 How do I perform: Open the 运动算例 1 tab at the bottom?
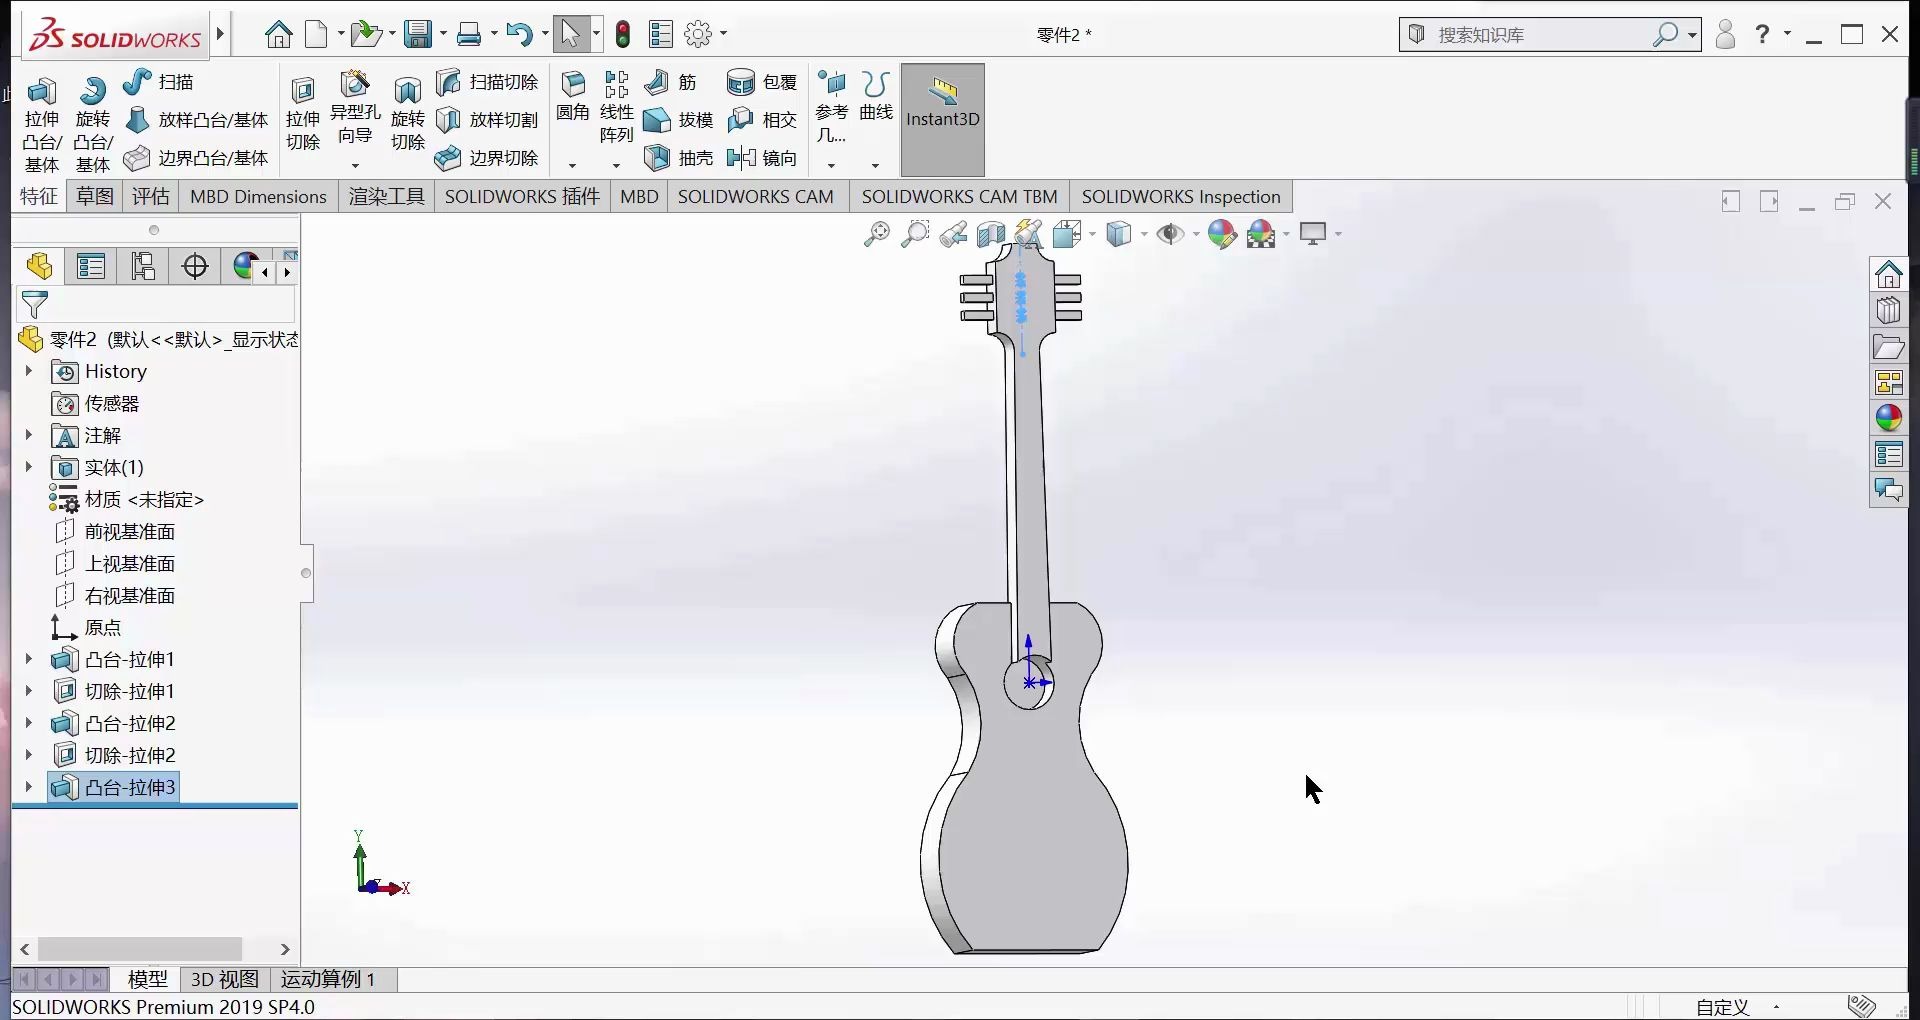[329, 979]
